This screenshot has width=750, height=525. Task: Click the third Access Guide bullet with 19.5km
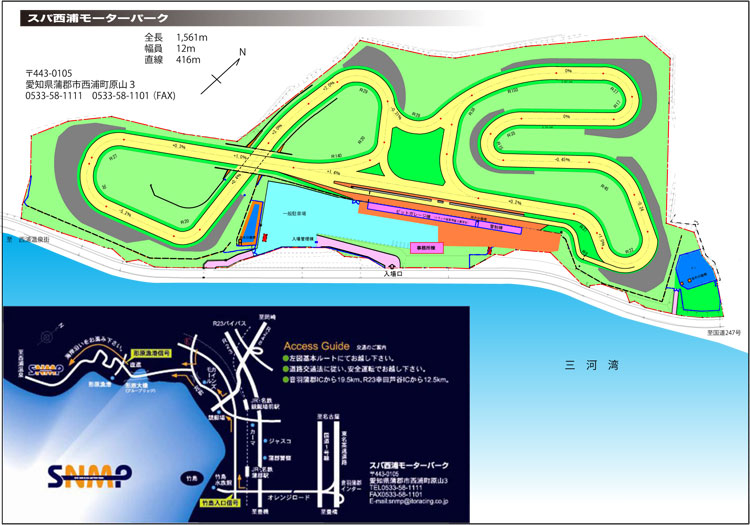366,380
